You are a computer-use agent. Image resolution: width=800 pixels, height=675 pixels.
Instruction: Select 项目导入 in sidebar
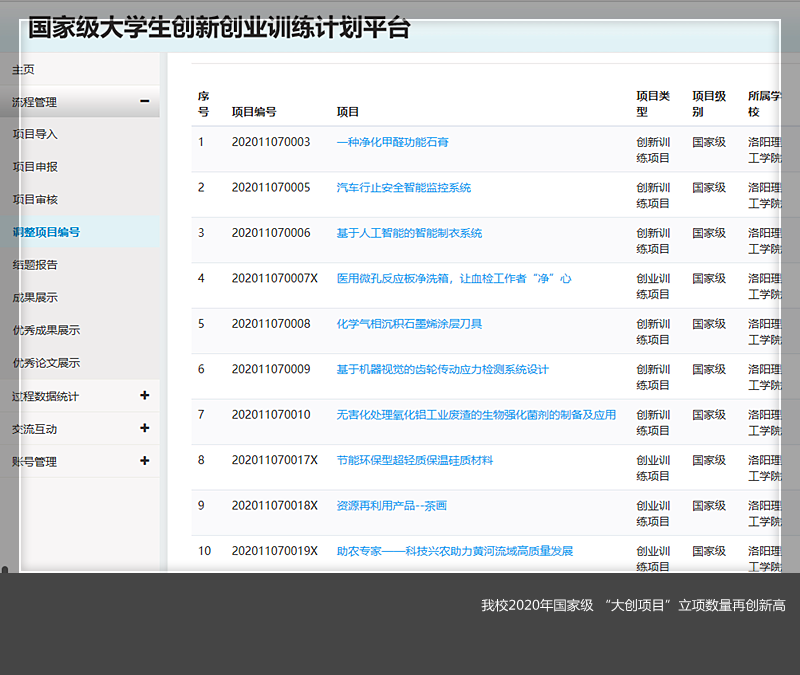(35, 133)
